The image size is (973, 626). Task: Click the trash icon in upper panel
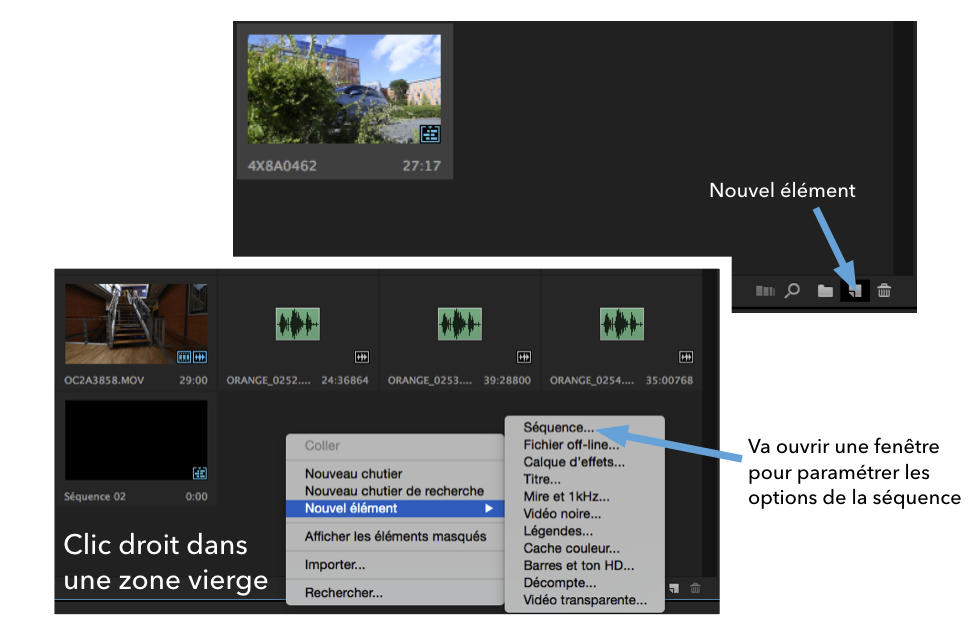[884, 291]
